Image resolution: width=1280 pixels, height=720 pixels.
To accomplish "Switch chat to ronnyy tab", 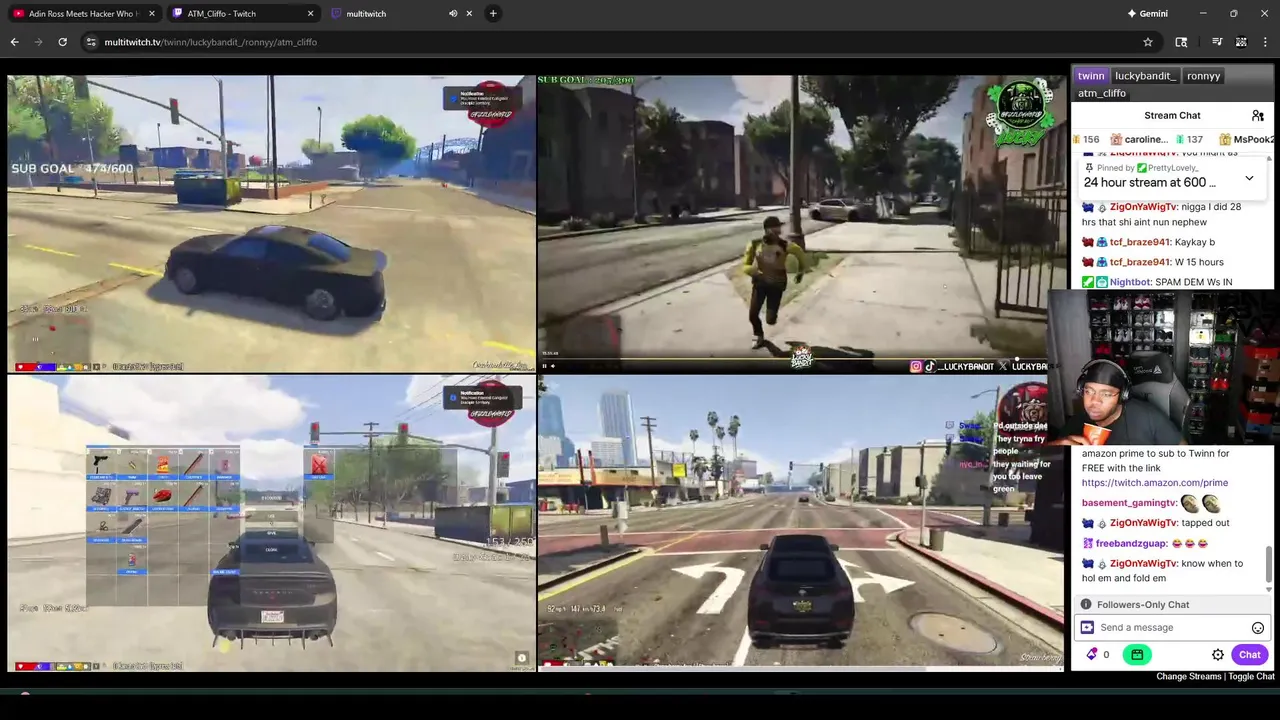I will coord(1203,76).
